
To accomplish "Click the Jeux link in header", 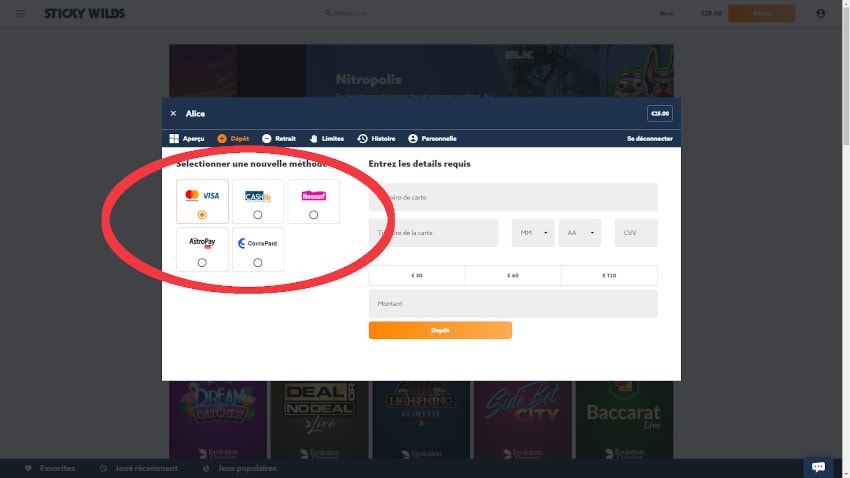I will tap(666, 13).
